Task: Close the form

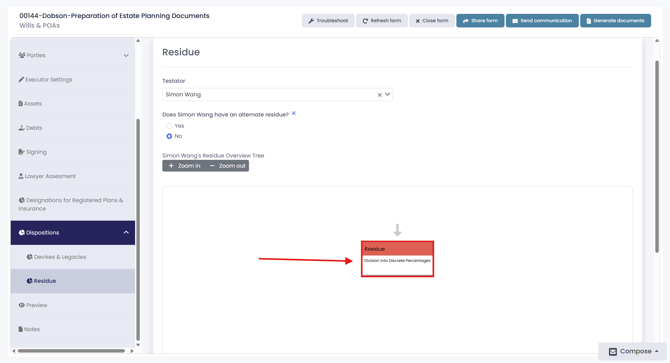Action: tap(432, 20)
